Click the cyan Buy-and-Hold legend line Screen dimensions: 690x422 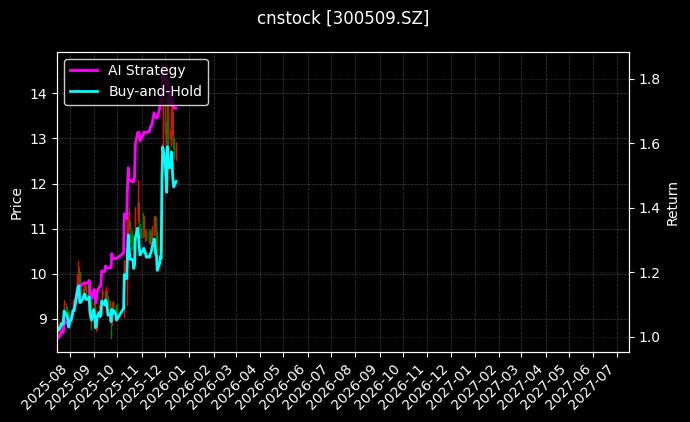(x=84, y=92)
